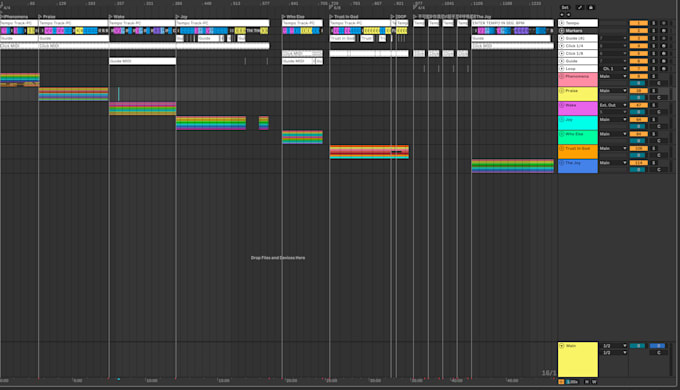Image resolution: width=680 pixels, height=390 pixels.
Task: Select the Guide MIDI clip under Wake
Action: pyautogui.click(x=142, y=61)
